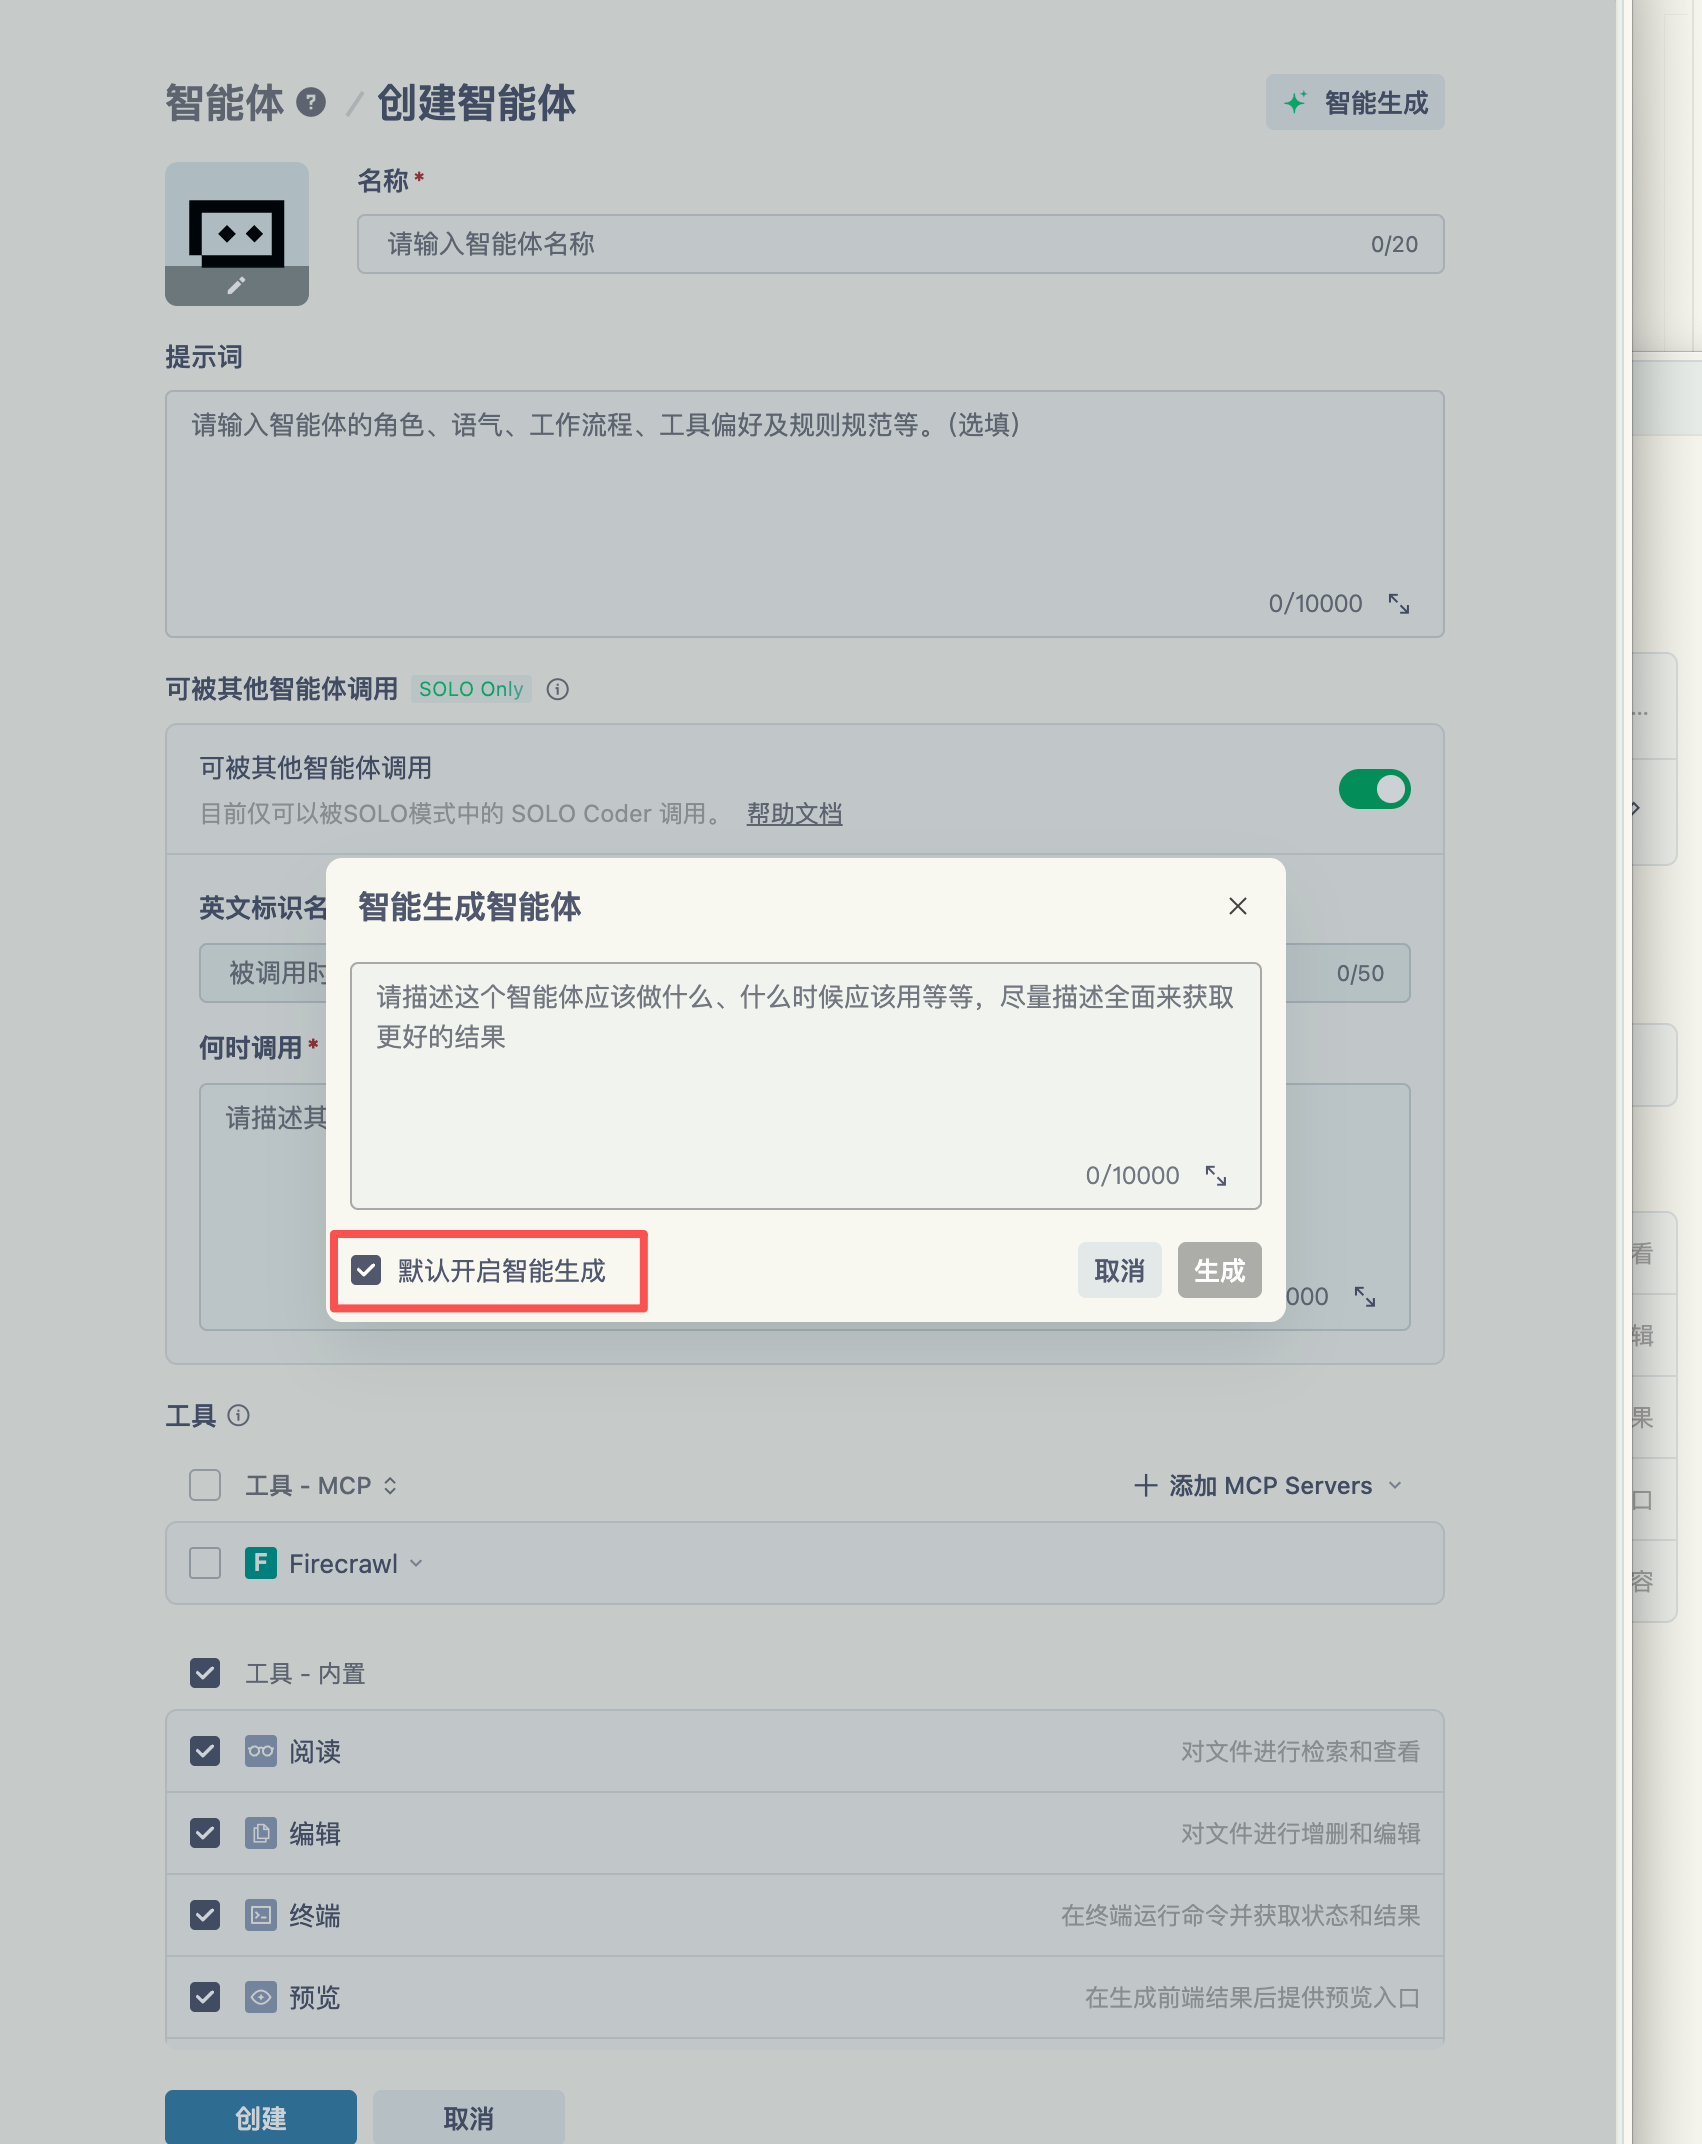Expand the 何时调用 text area
Viewport: 1702px width, 2144px height.
tap(1364, 1297)
